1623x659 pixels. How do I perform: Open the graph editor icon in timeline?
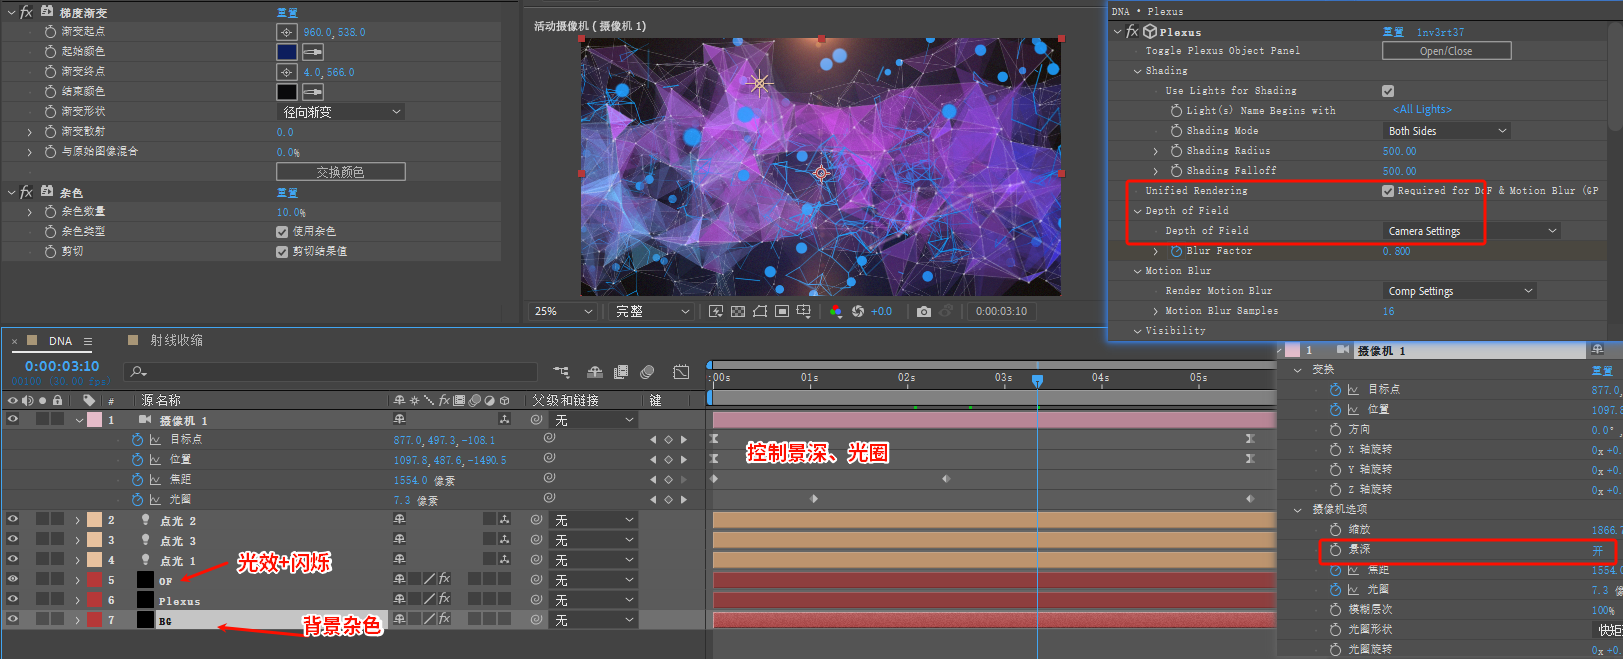(681, 372)
